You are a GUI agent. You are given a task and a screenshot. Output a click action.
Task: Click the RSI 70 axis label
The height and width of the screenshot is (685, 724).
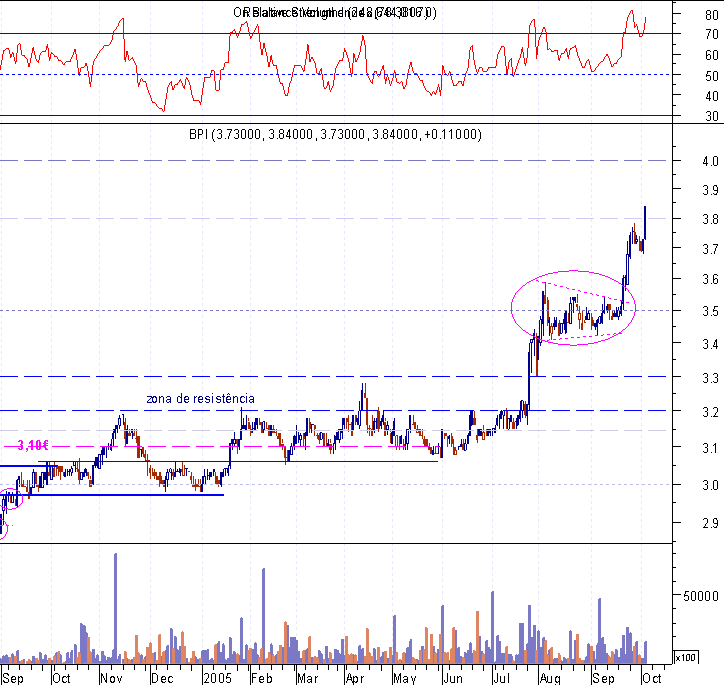pos(712,34)
